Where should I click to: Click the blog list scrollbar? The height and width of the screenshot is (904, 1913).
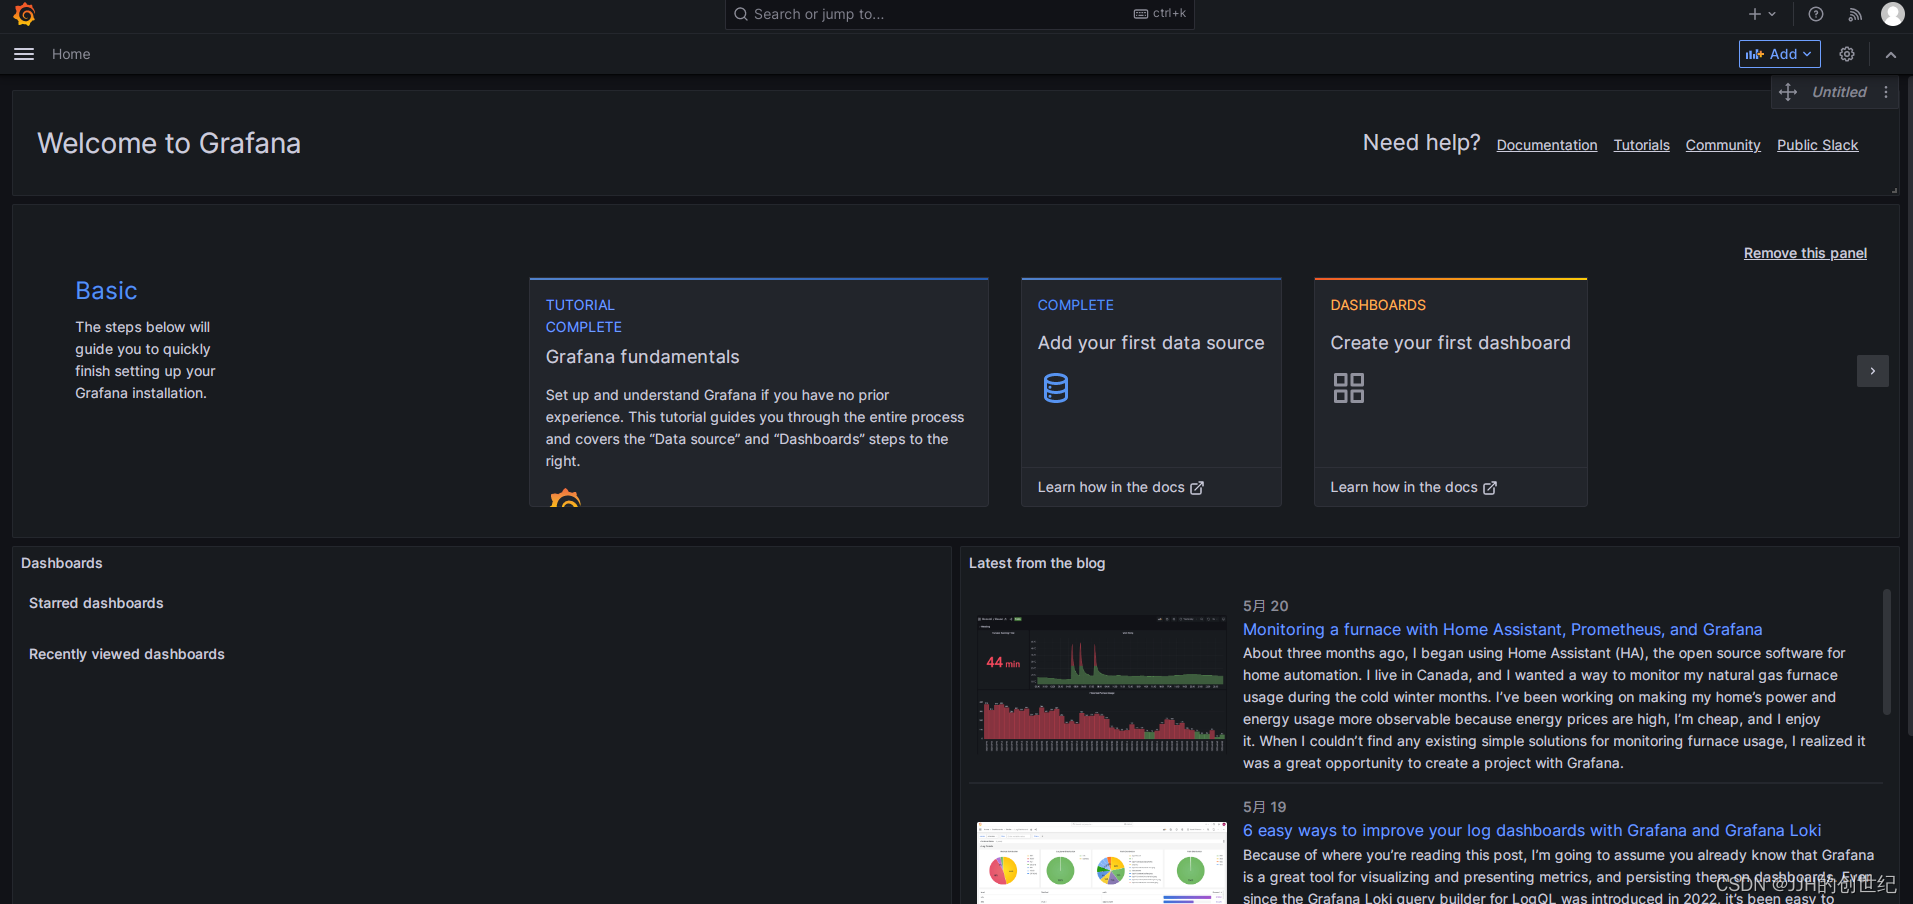[x=1887, y=652]
